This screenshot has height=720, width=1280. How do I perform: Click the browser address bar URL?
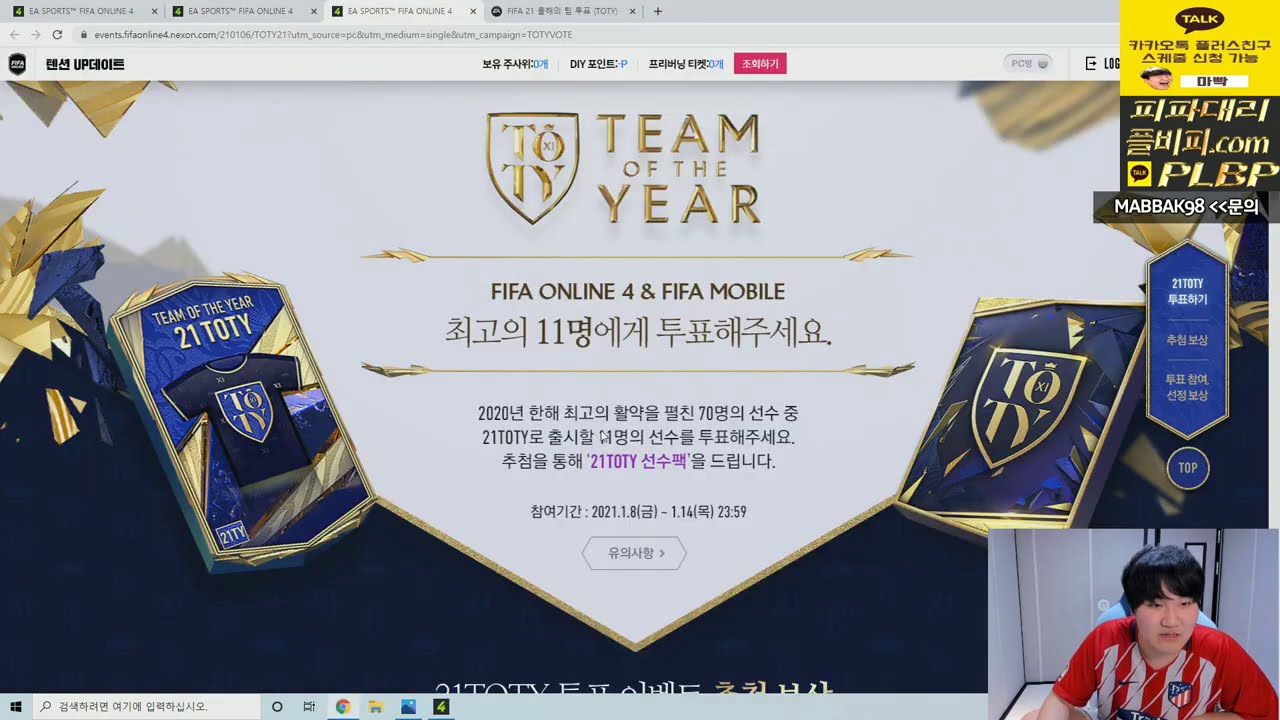point(333,34)
